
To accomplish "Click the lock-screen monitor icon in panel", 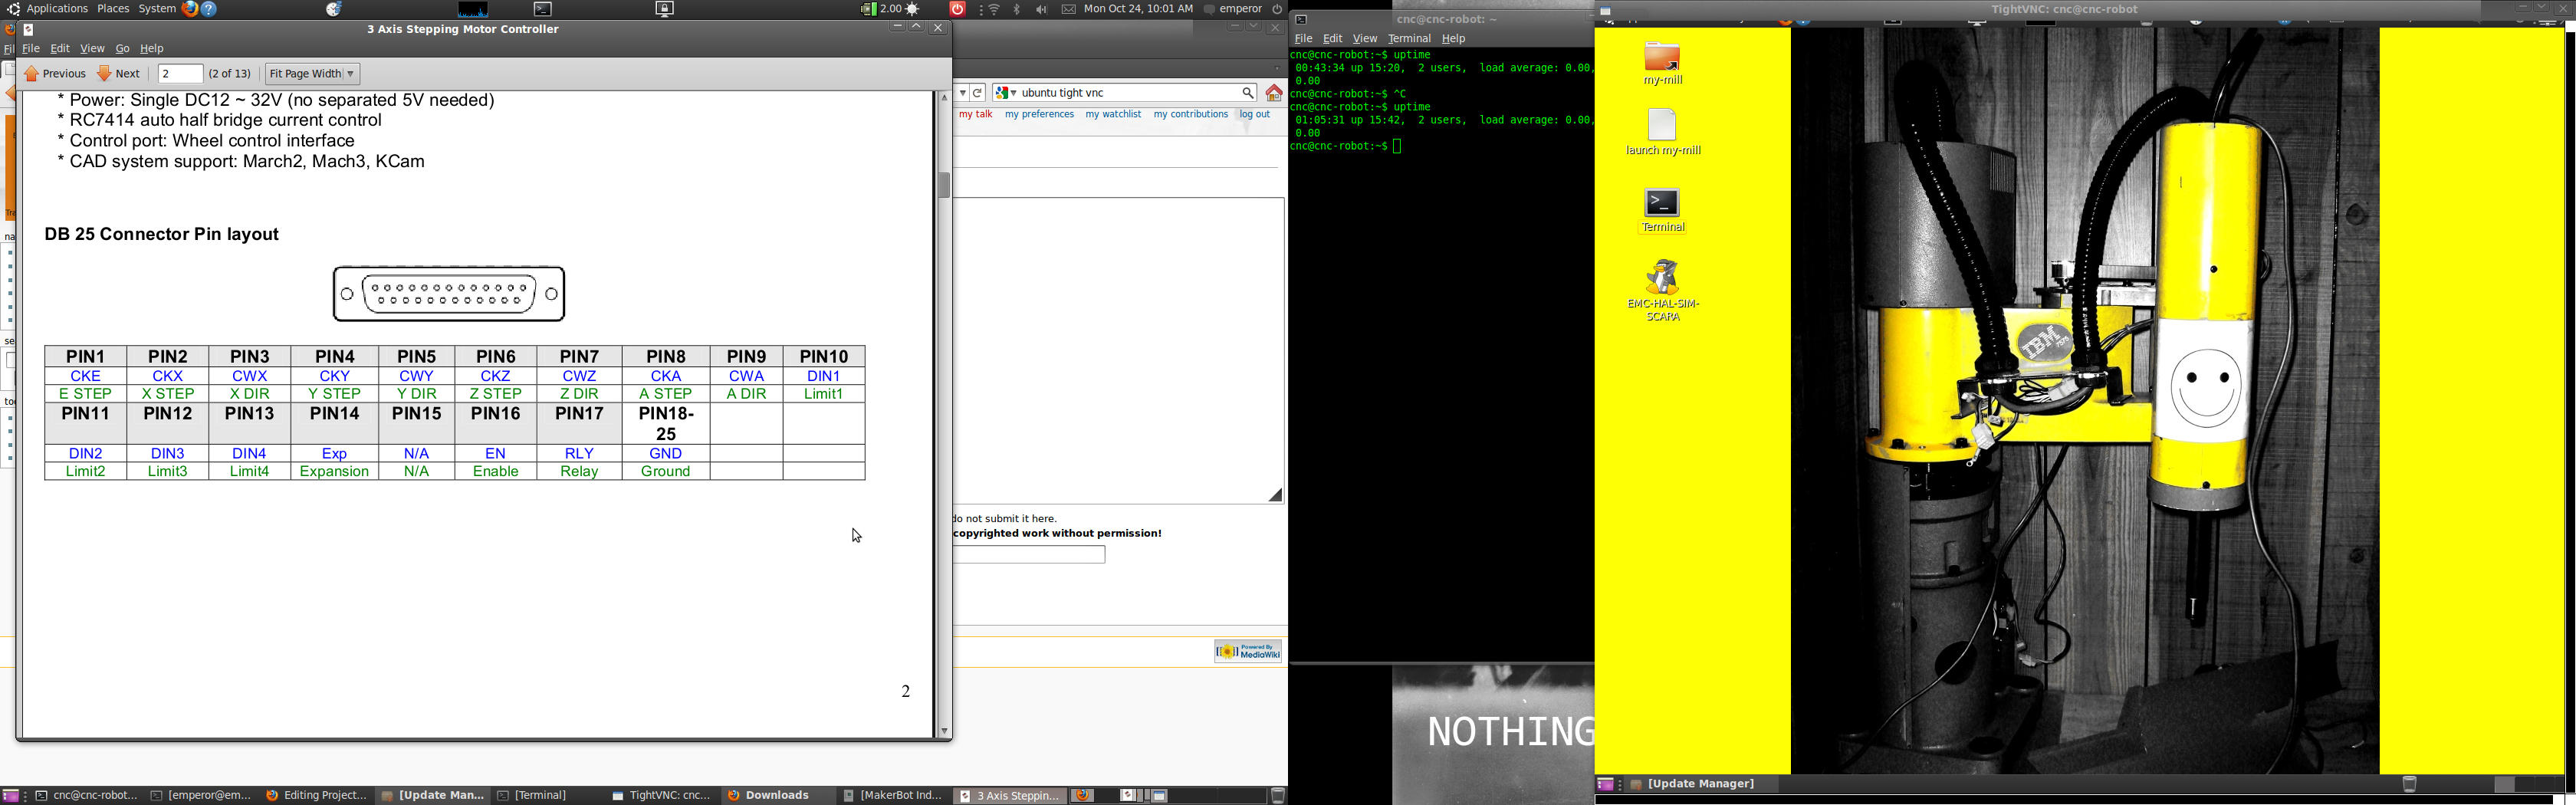I will 665,9.
